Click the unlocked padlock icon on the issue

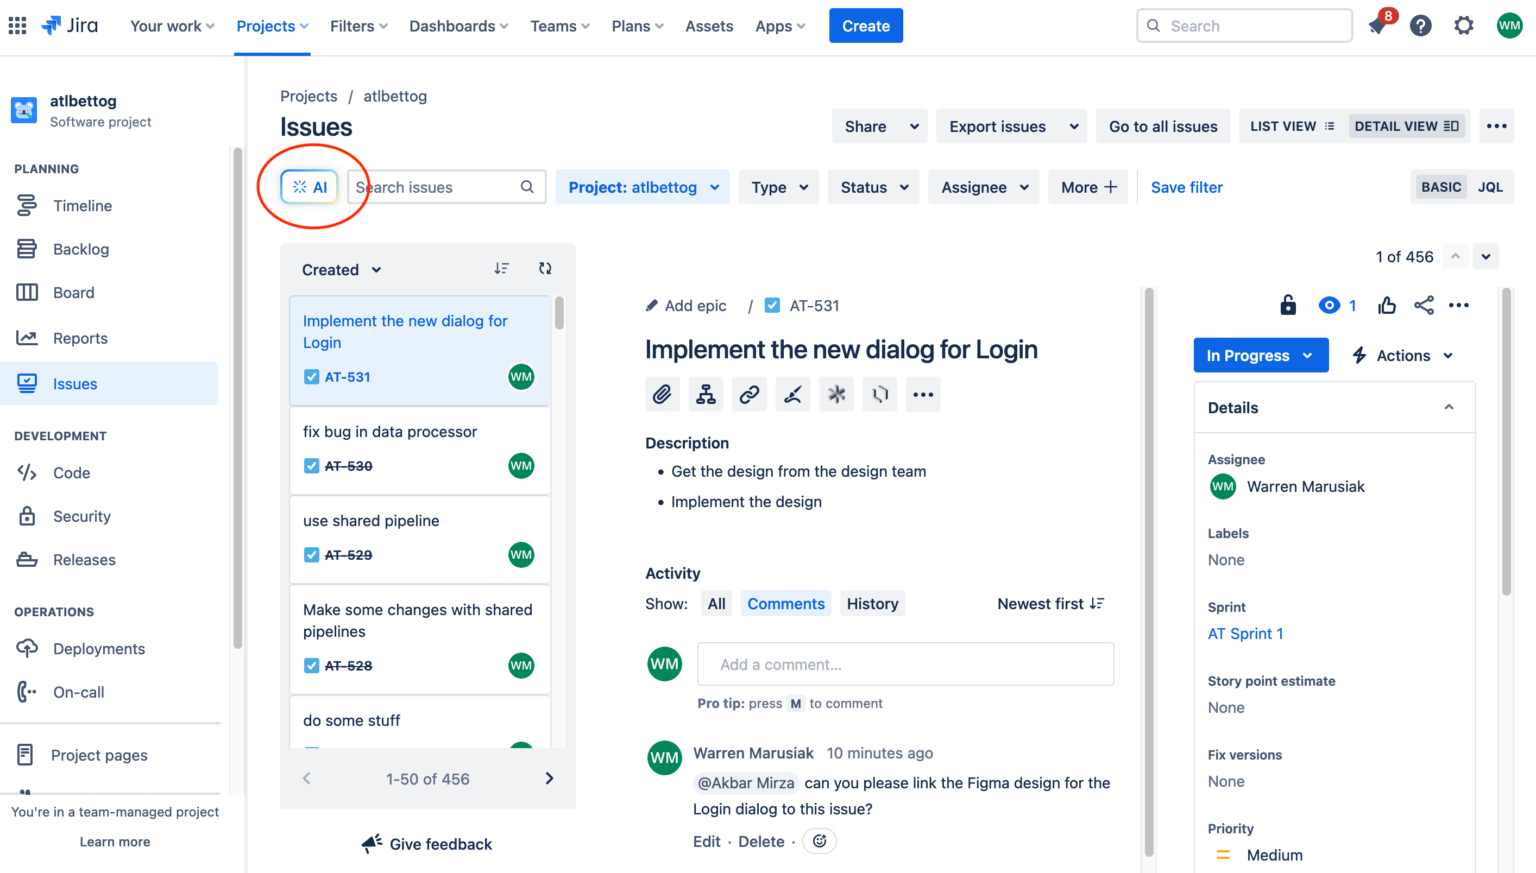(1288, 305)
